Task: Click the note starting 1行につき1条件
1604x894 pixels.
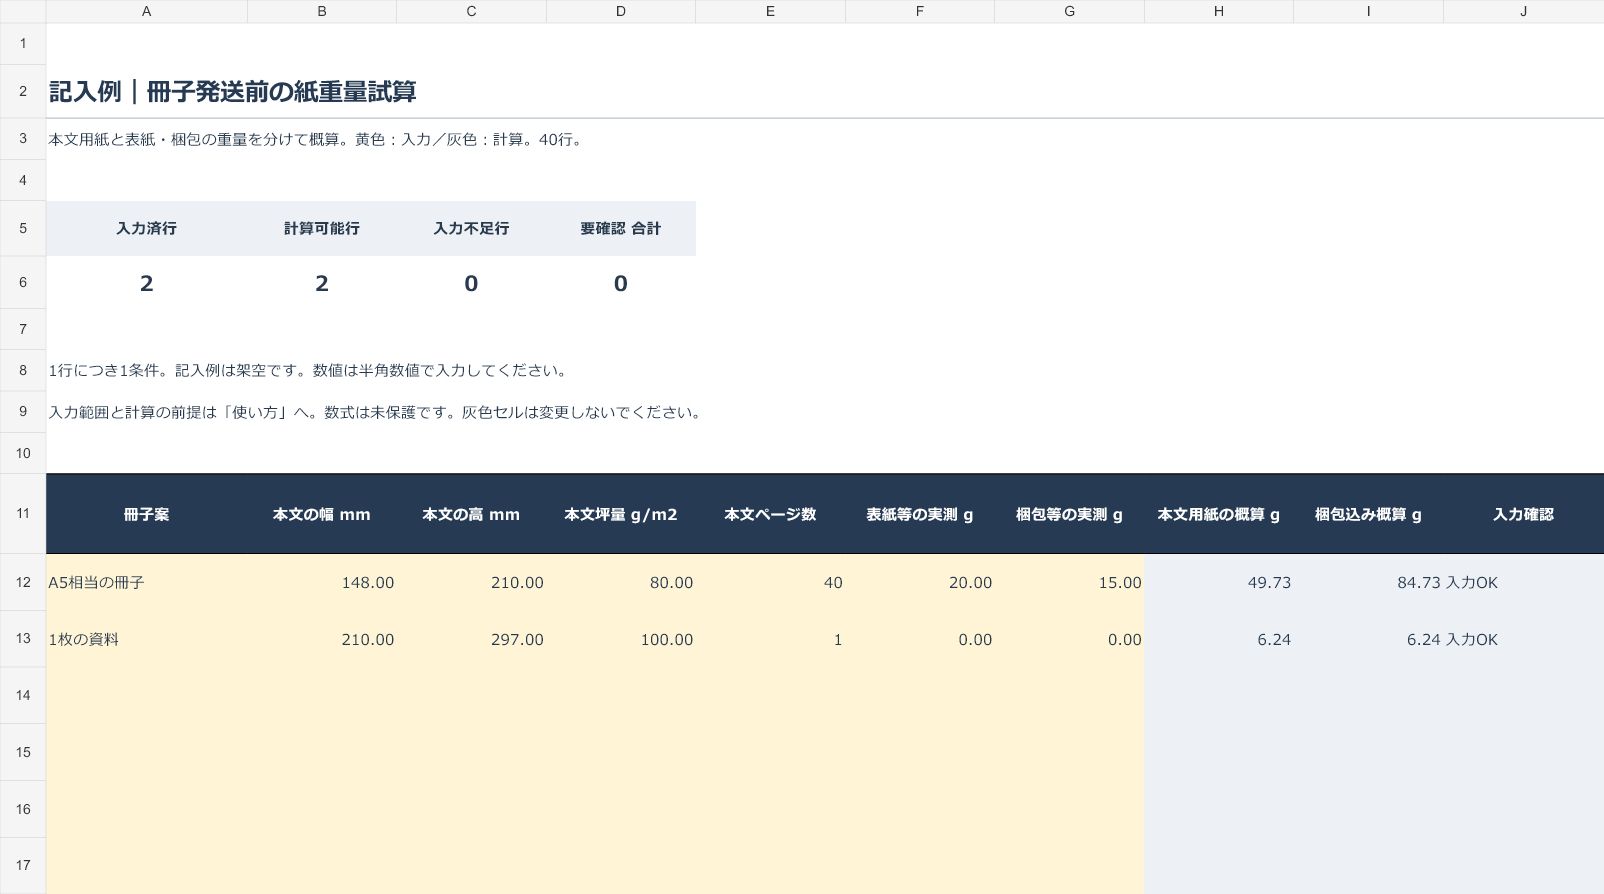Action: click(311, 371)
